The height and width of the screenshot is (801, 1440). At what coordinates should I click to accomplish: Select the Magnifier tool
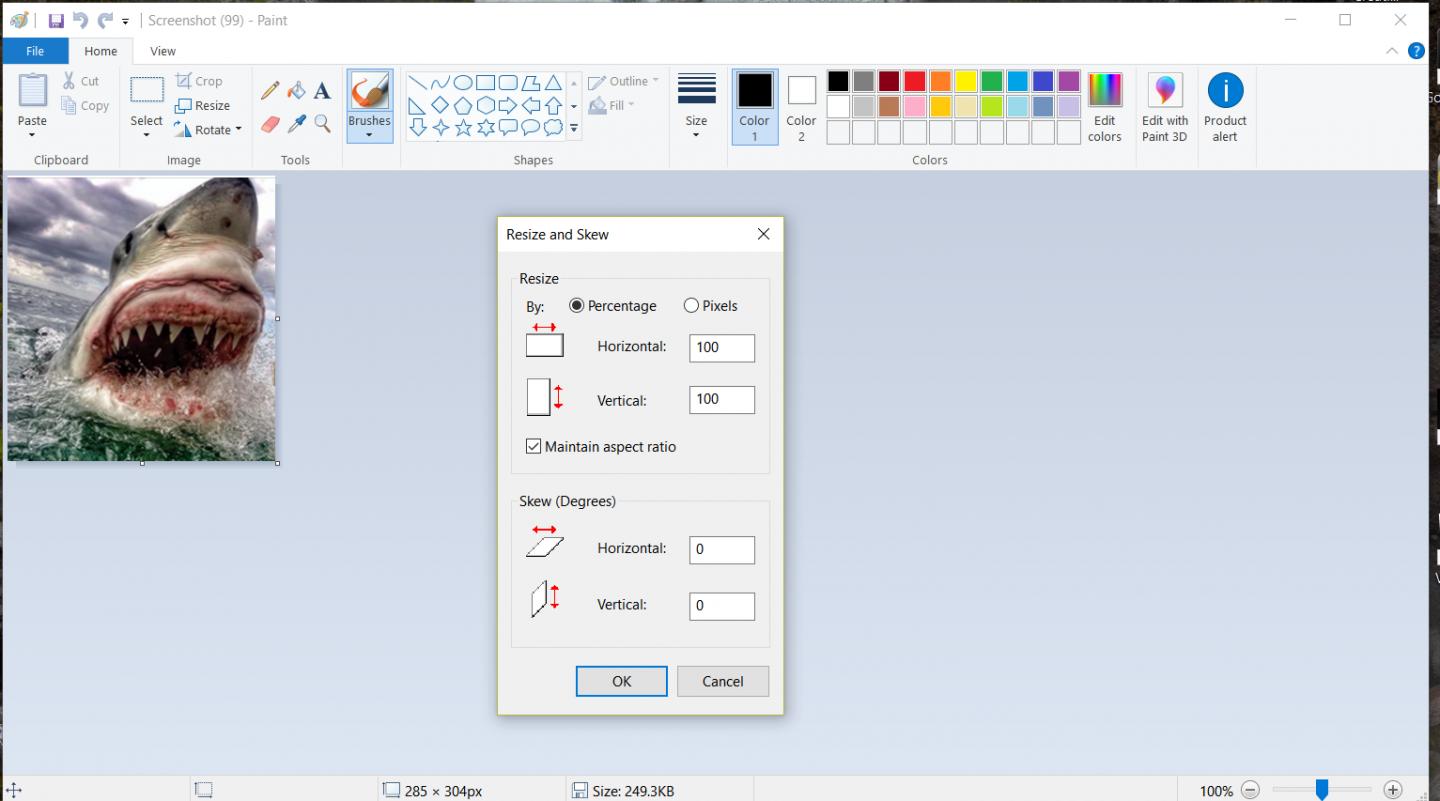(x=322, y=124)
